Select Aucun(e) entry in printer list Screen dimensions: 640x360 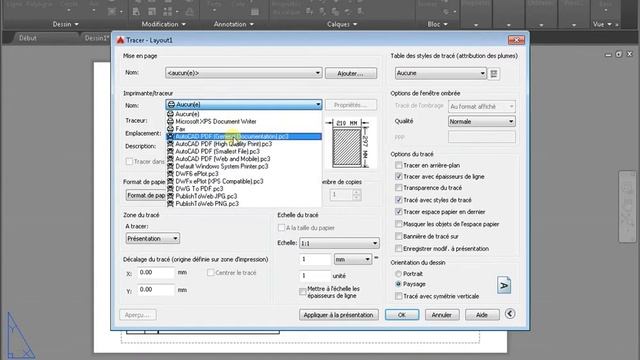click(x=244, y=114)
